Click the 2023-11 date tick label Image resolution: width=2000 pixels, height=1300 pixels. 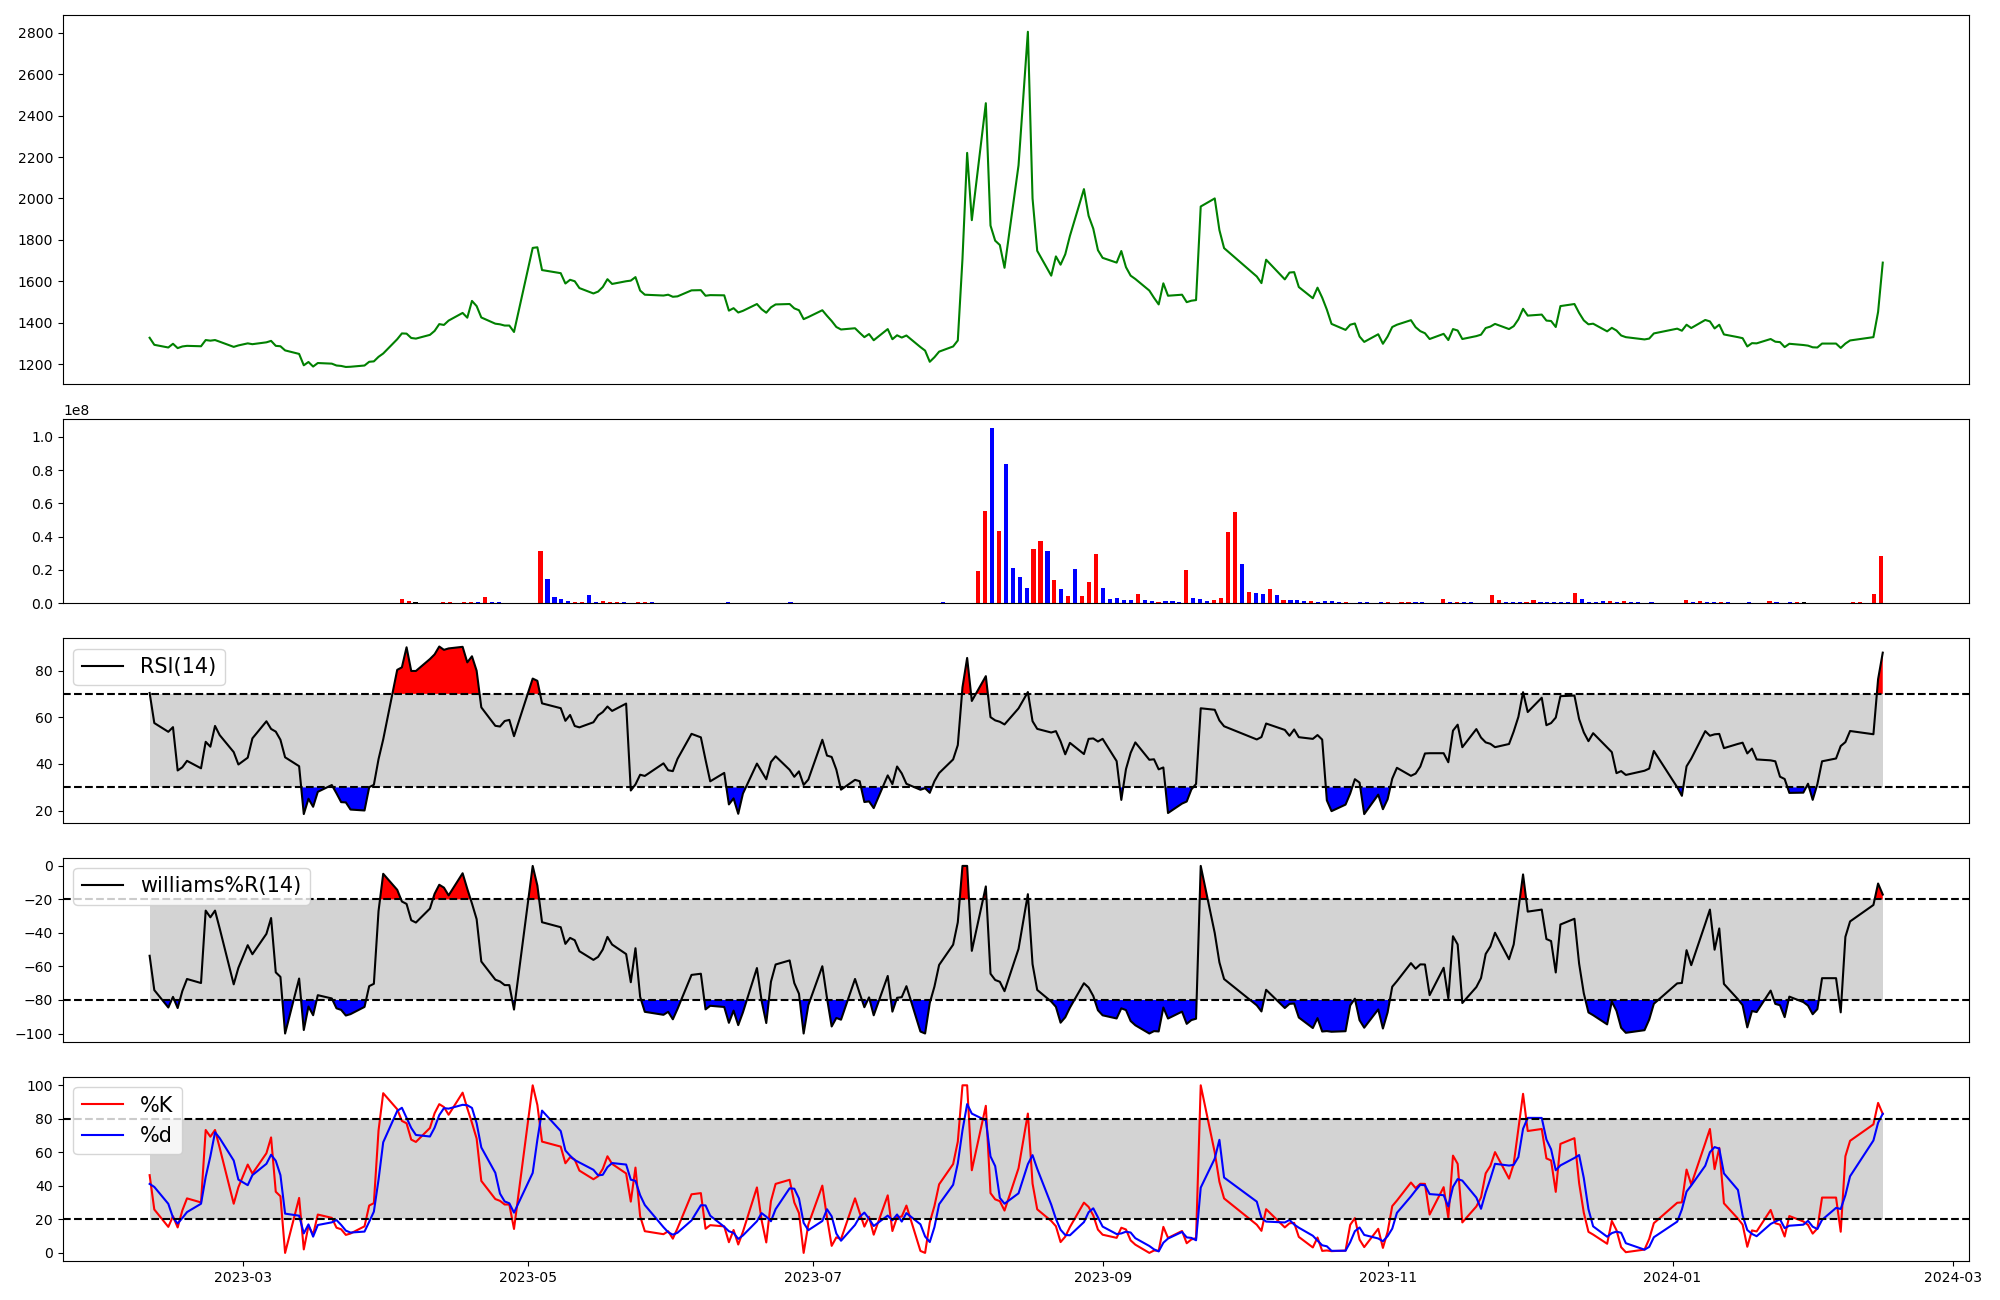point(1390,1277)
